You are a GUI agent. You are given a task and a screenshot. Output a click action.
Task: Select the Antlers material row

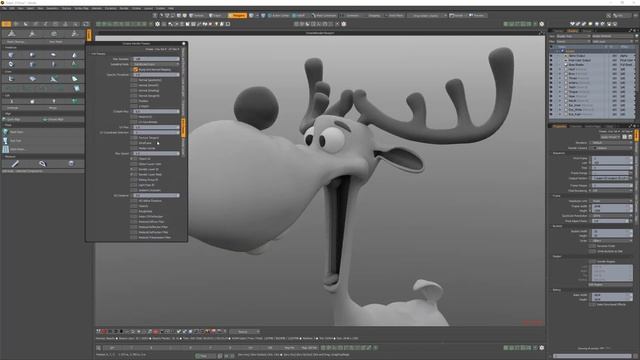coord(592,83)
